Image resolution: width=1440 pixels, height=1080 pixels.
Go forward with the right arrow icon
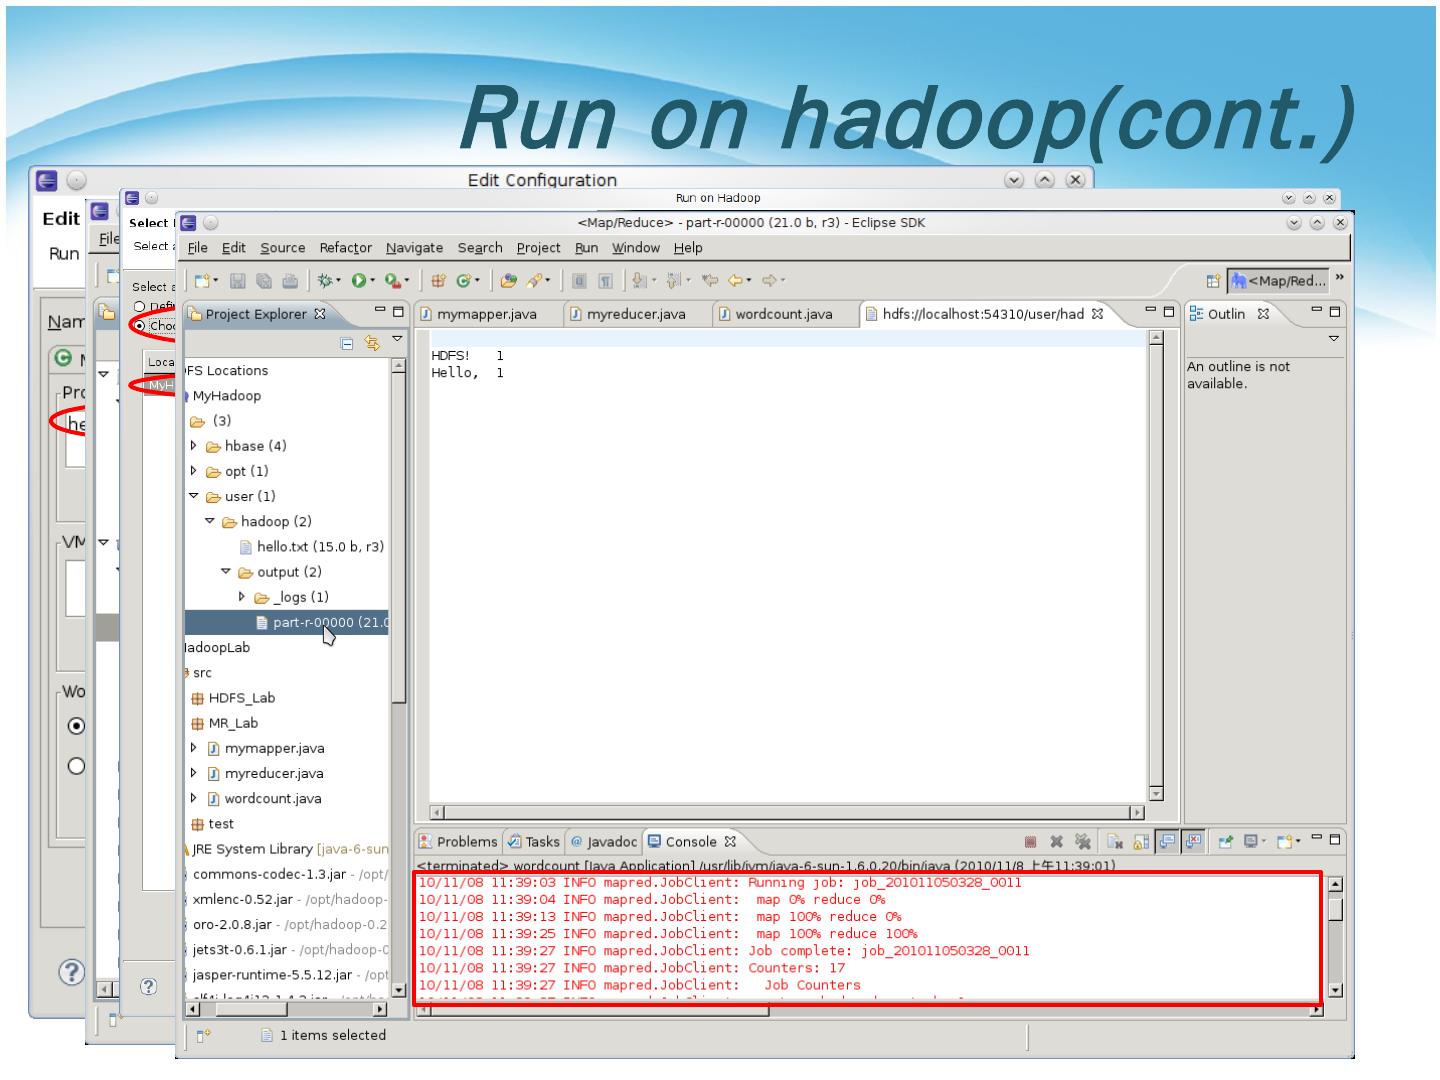click(771, 281)
